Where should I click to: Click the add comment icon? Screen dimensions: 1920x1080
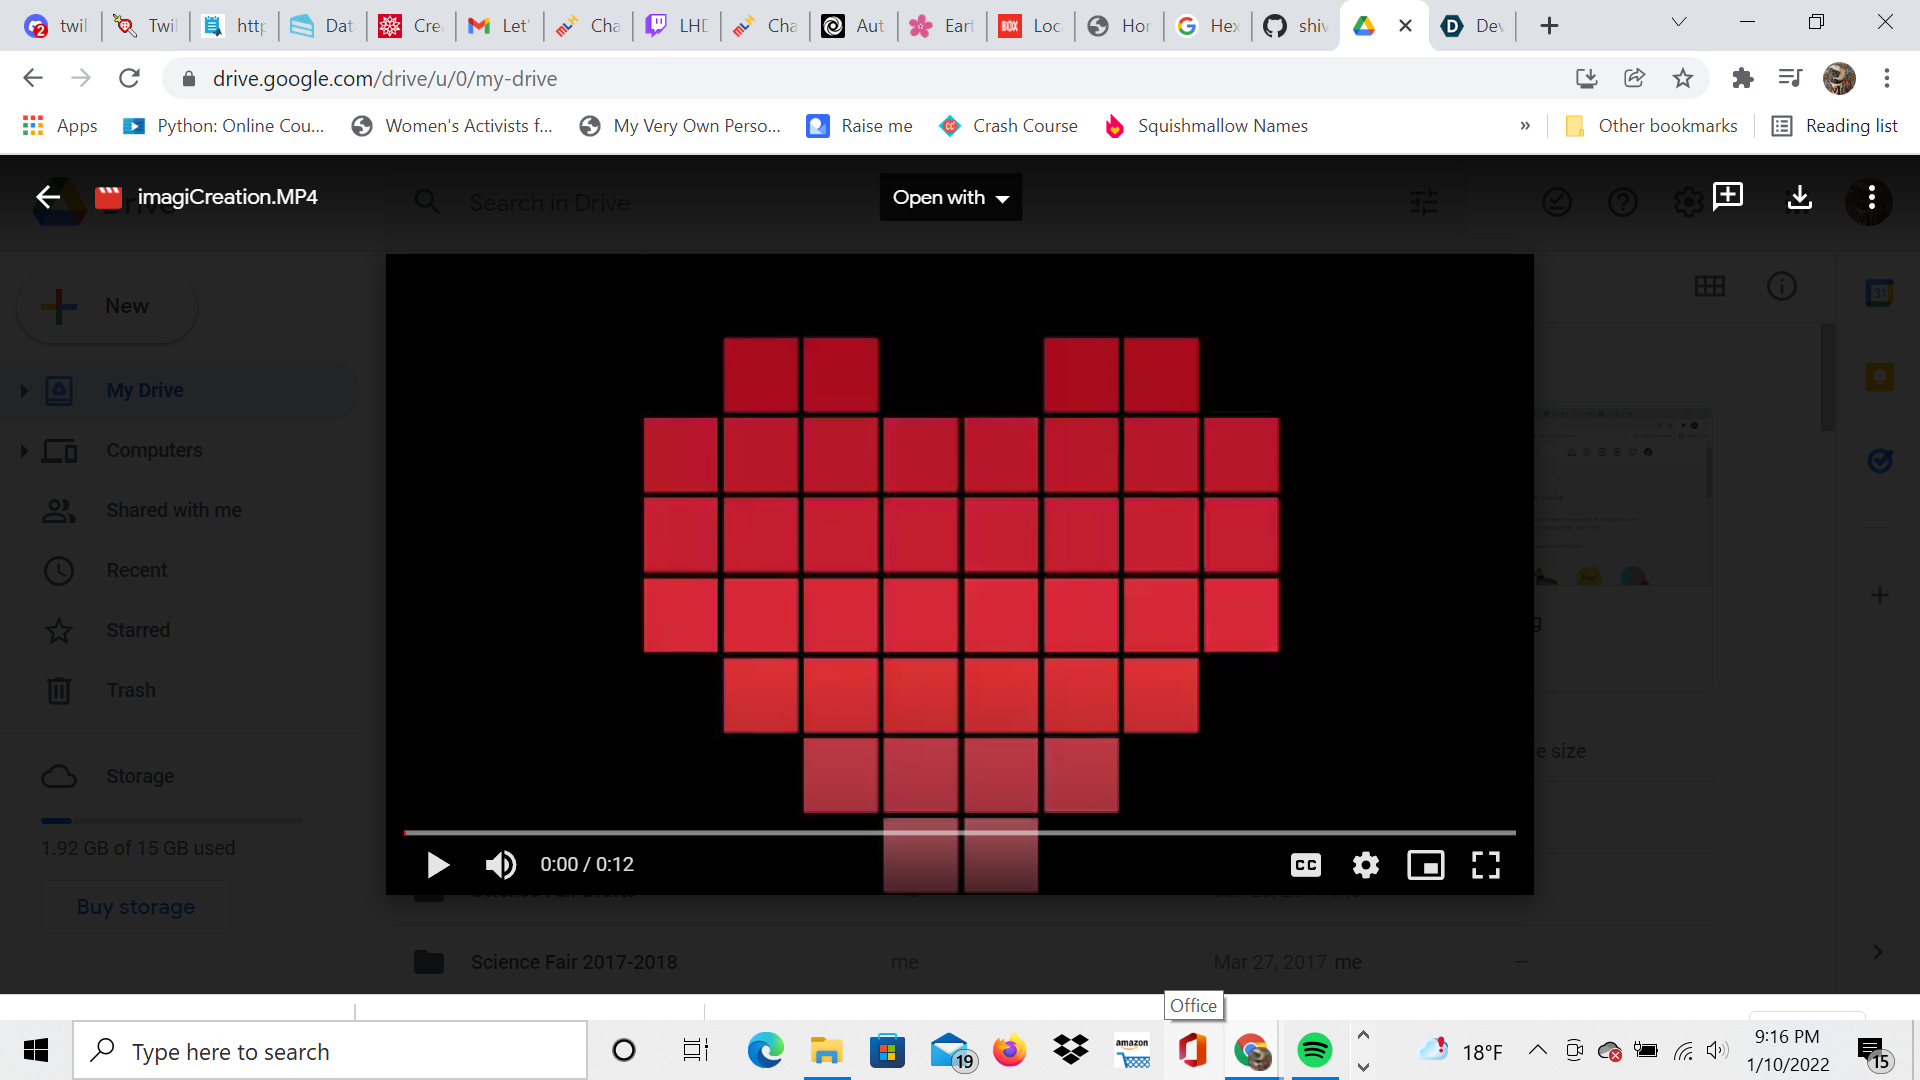(x=1727, y=197)
